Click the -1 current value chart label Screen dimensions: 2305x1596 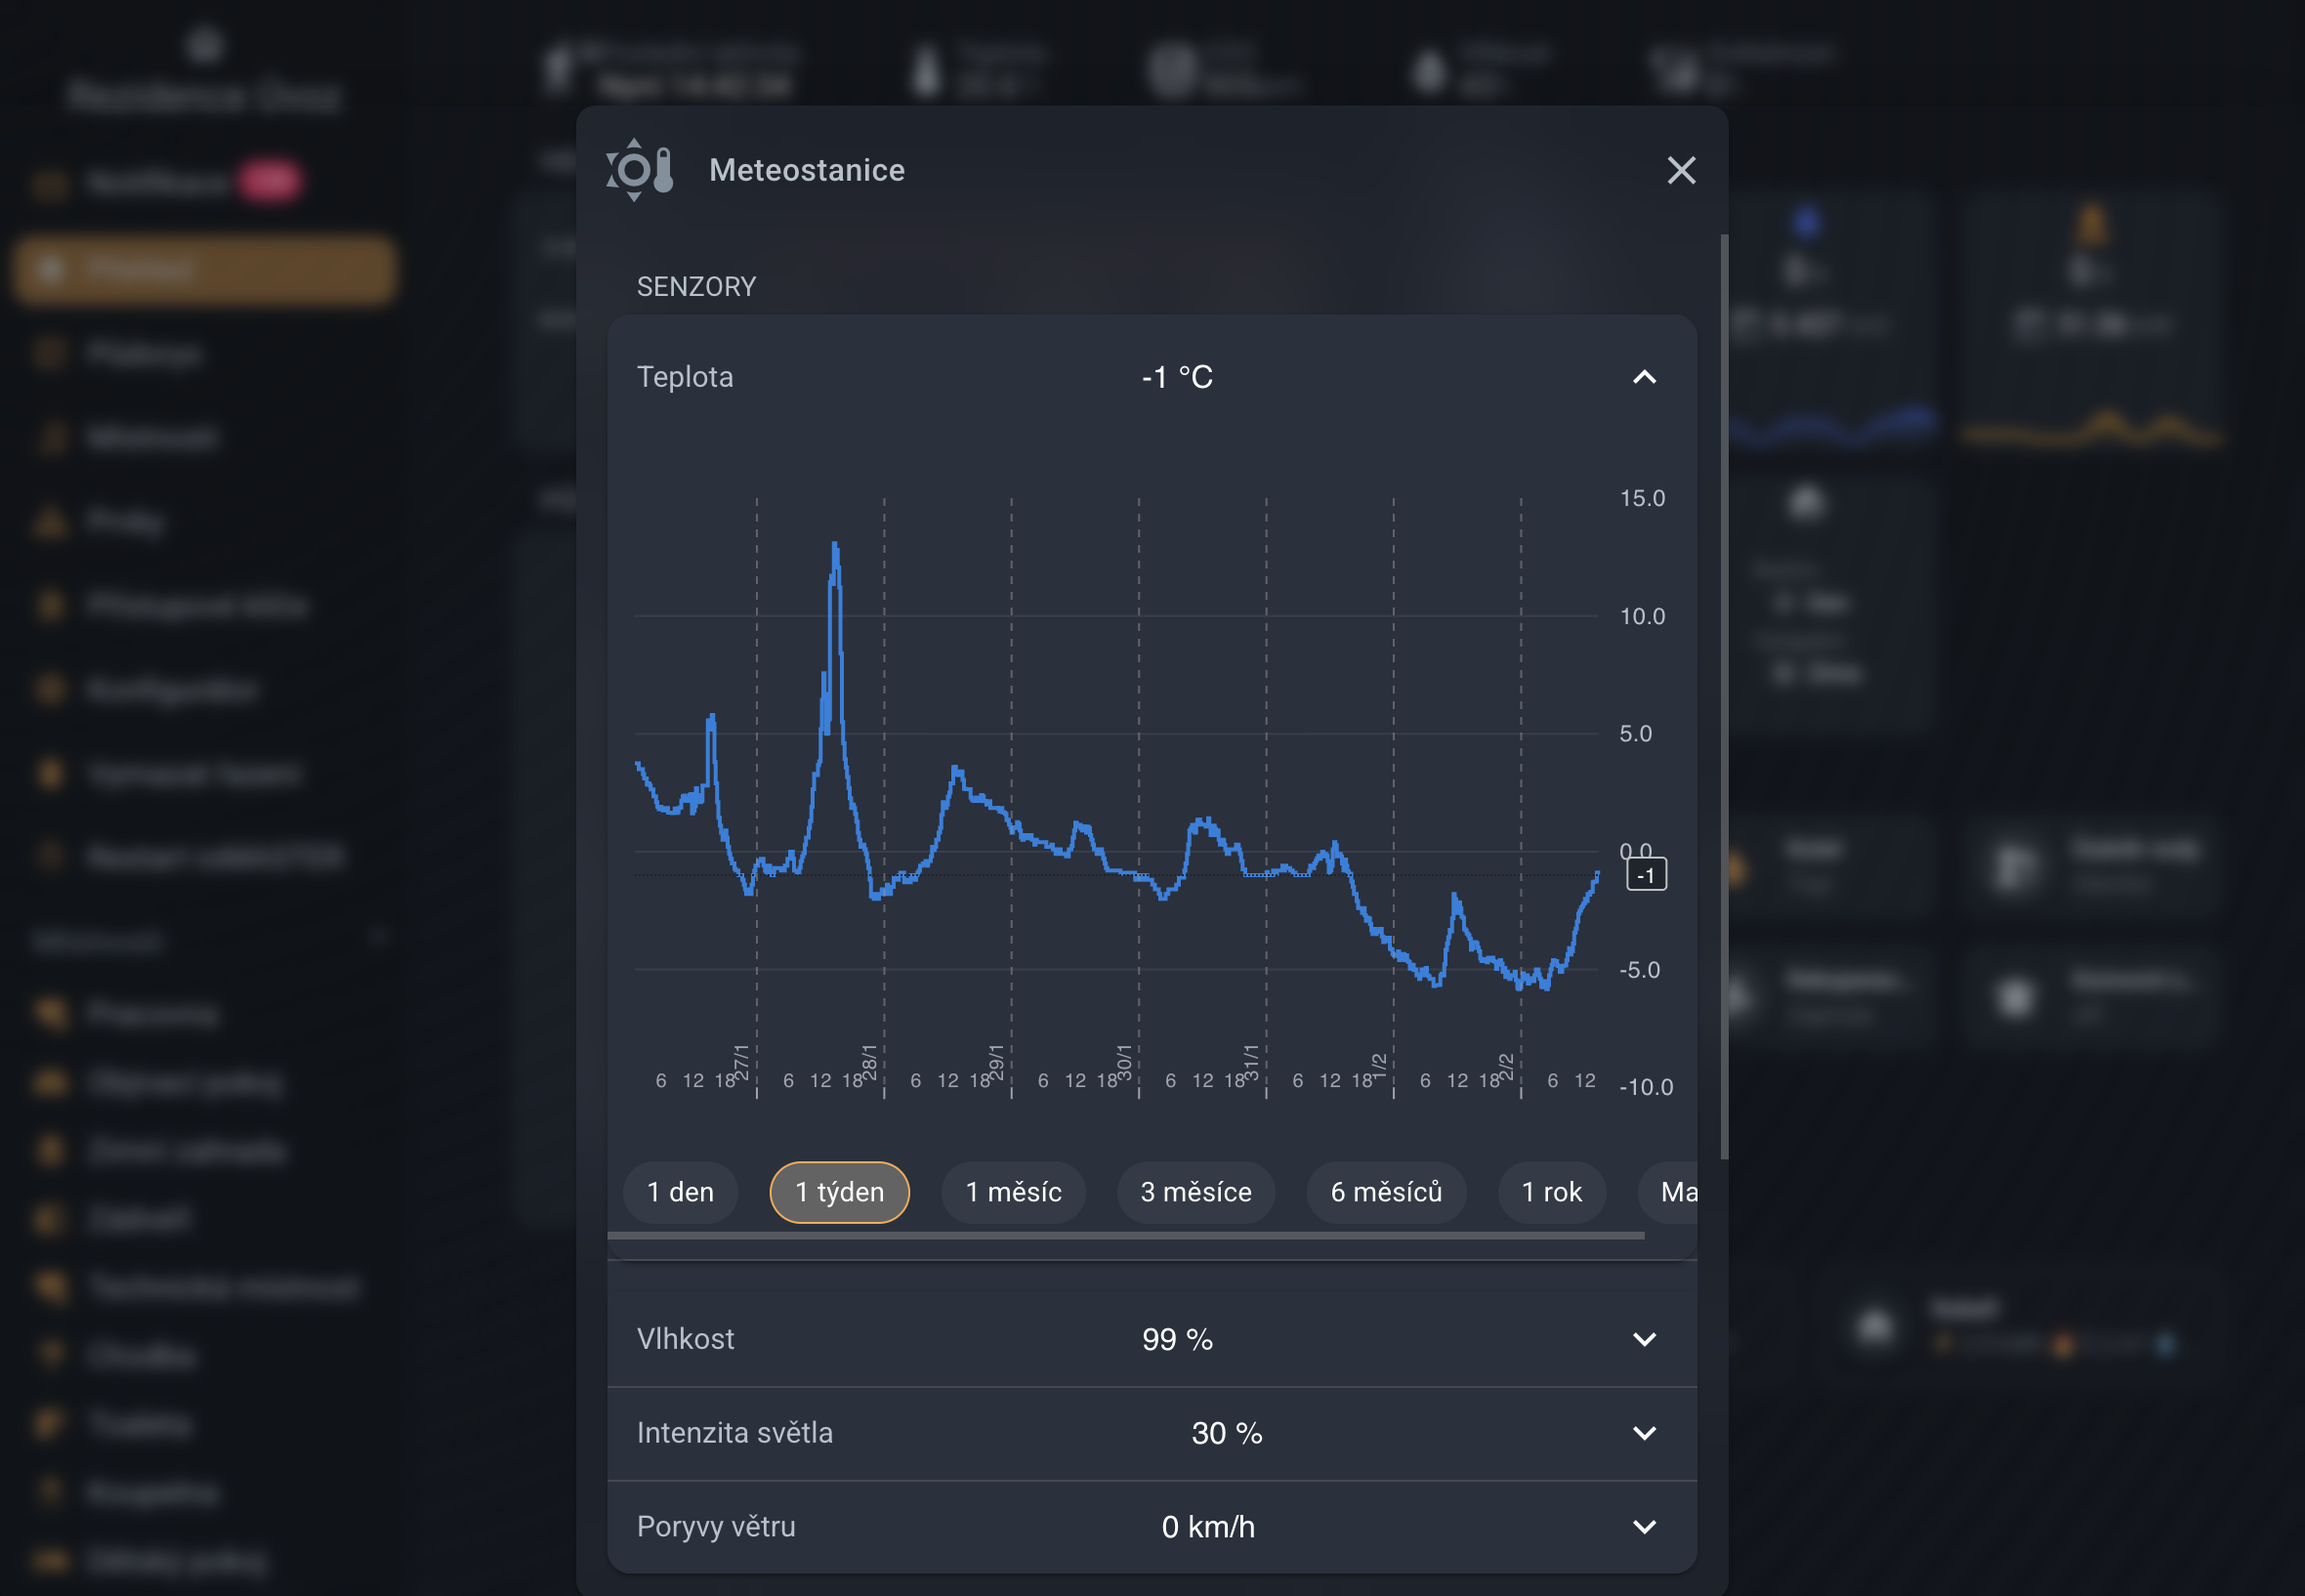(x=1646, y=875)
